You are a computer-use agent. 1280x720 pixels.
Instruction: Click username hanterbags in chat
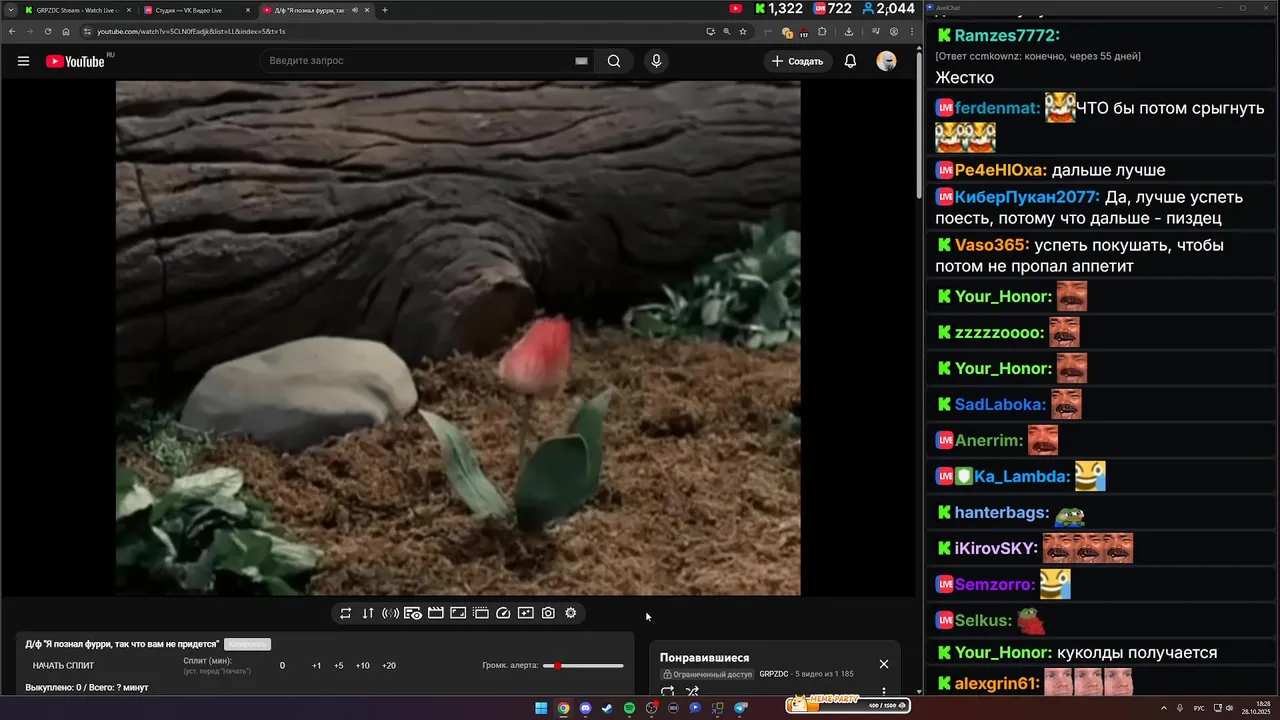pos(1001,513)
